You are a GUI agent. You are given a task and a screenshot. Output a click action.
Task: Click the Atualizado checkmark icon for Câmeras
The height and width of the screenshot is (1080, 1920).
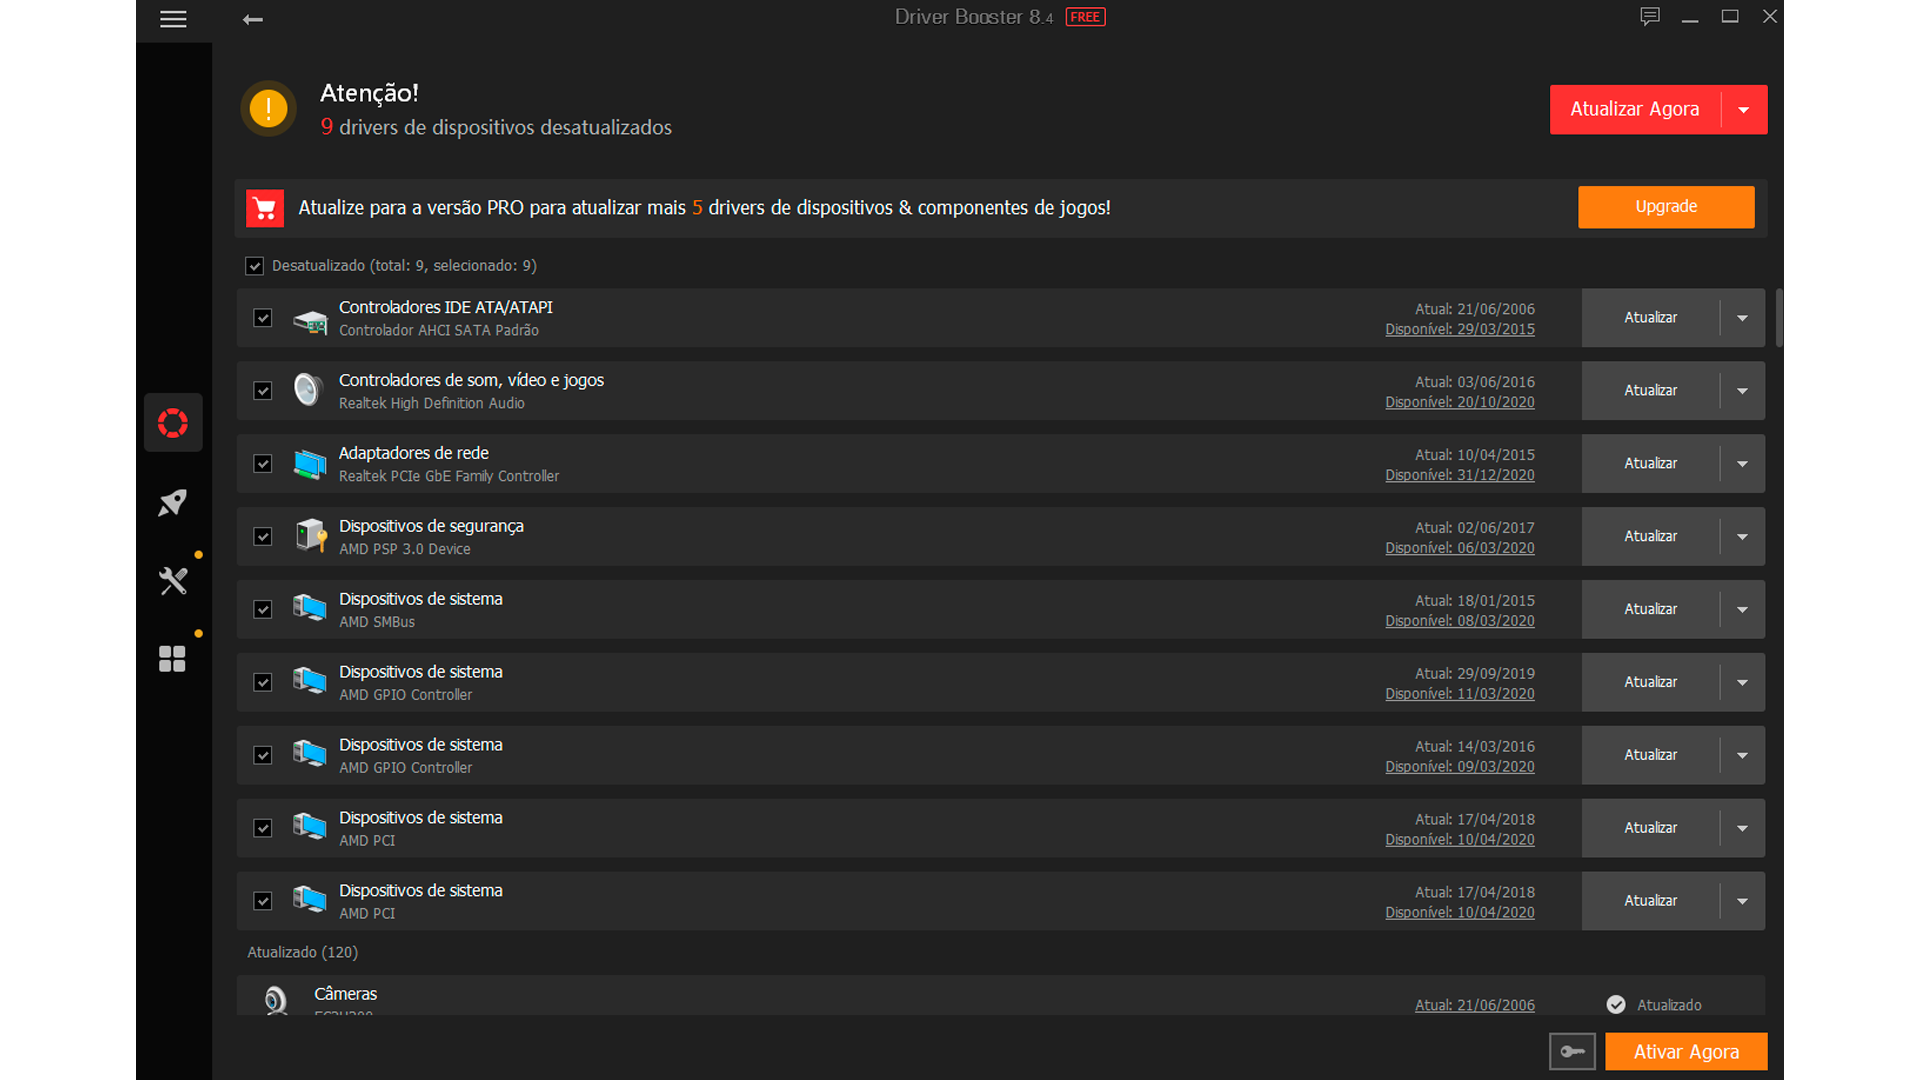tap(1616, 1005)
